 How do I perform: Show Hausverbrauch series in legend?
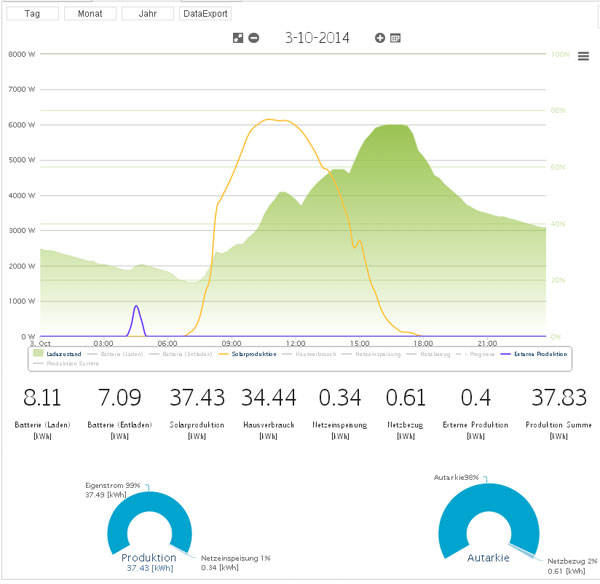coord(318,353)
